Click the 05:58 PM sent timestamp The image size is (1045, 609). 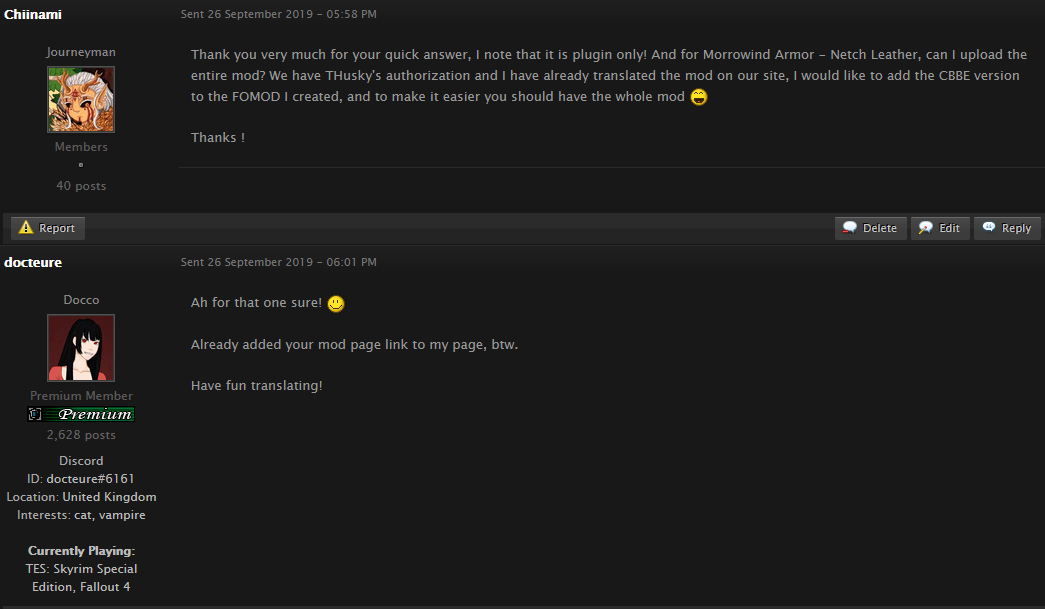[279, 15]
